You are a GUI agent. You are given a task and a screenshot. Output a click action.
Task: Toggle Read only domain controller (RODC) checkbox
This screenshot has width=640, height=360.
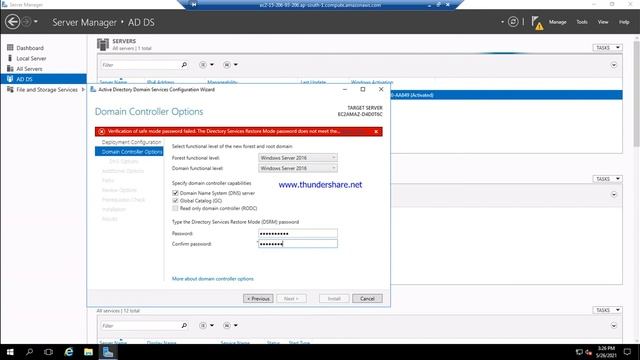tap(175, 208)
